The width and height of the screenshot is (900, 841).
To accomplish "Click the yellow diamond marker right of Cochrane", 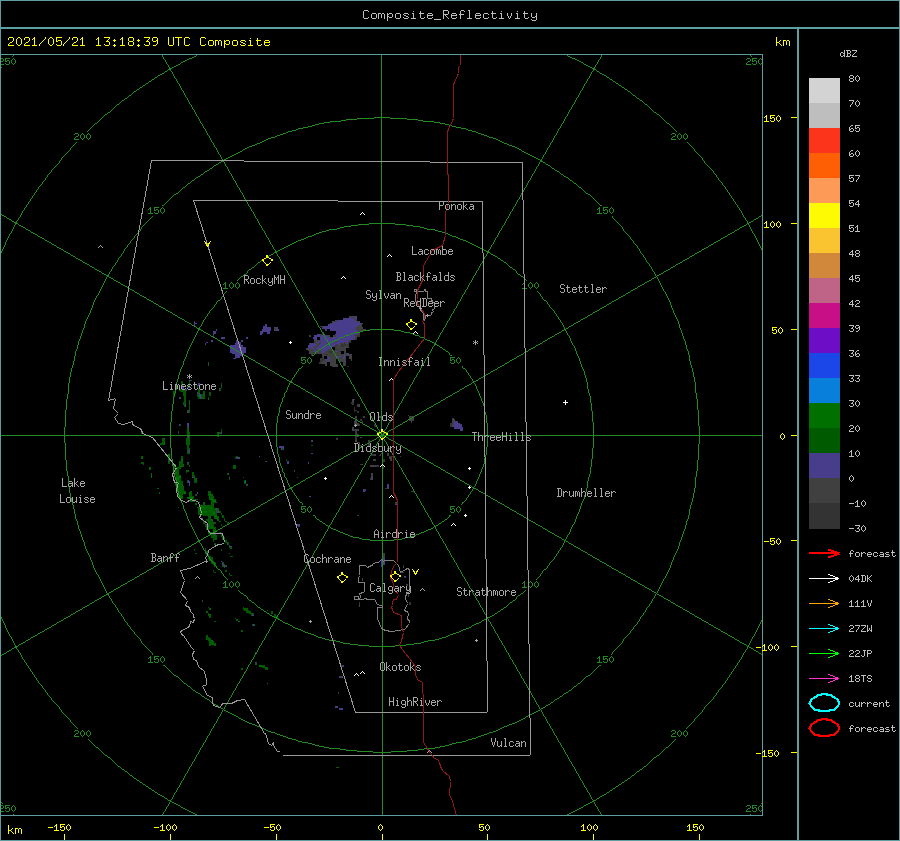I will (343, 578).
